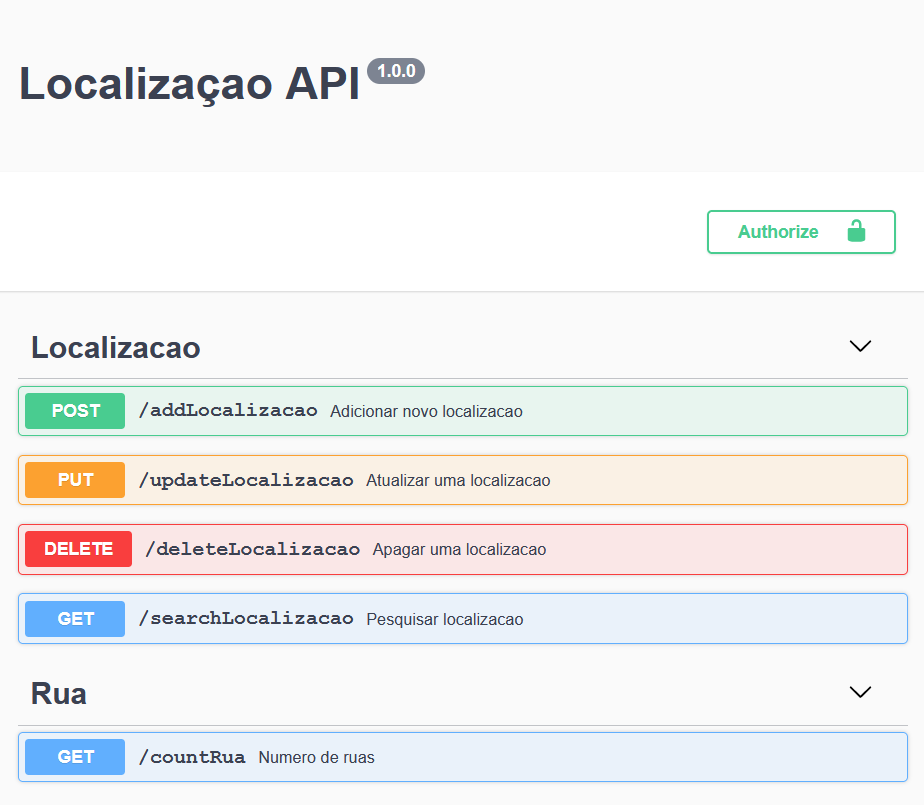Click the Localizaçao API title
This screenshot has height=805, width=924.
[189, 84]
